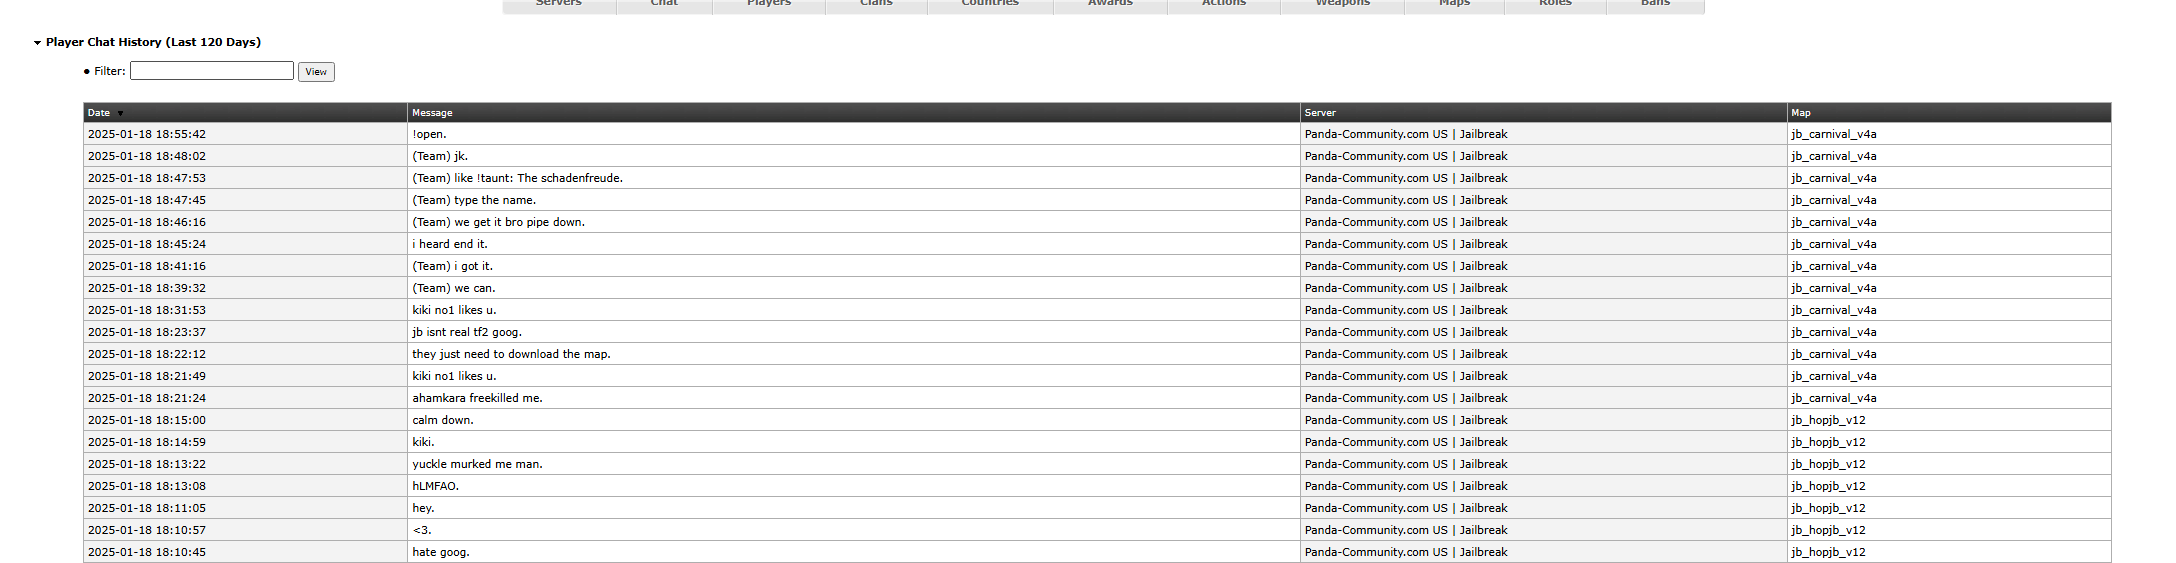Open the Clans tab
2176x563 pixels.
coord(876,5)
